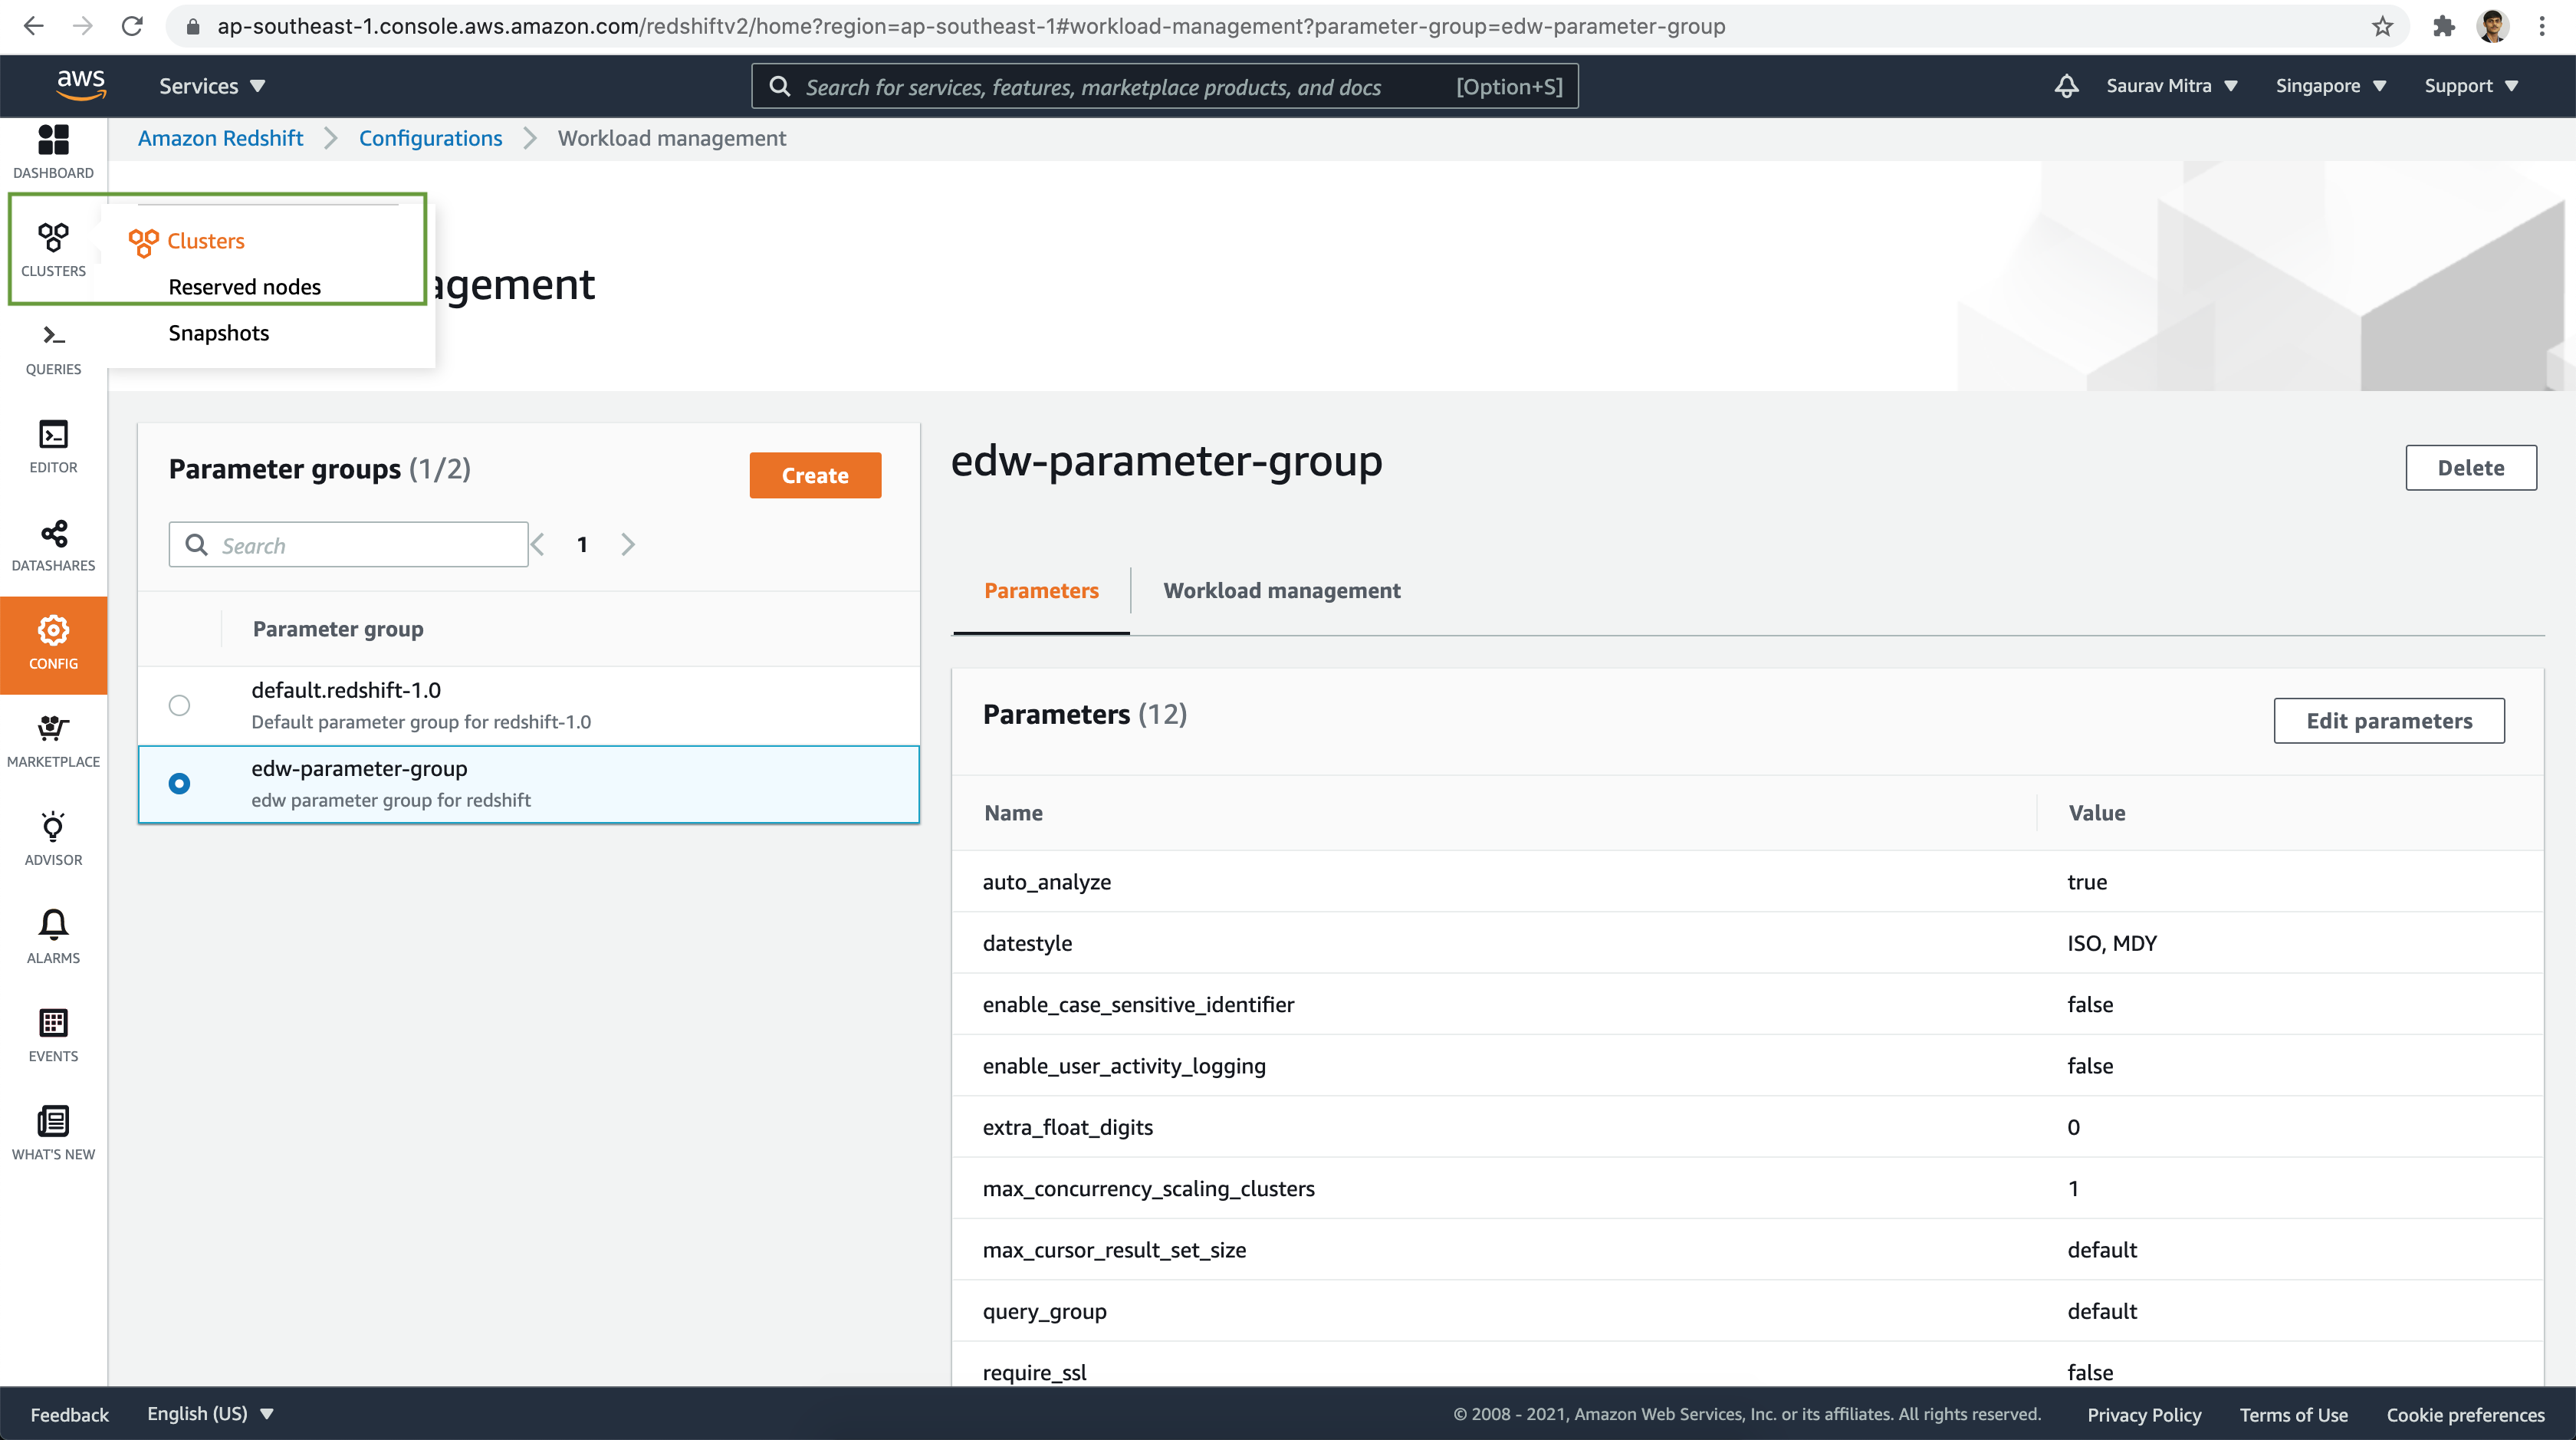The image size is (2576, 1440).
Task: Click max_concurrency_scaling_clusters parameter name
Action: coord(1148,1188)
